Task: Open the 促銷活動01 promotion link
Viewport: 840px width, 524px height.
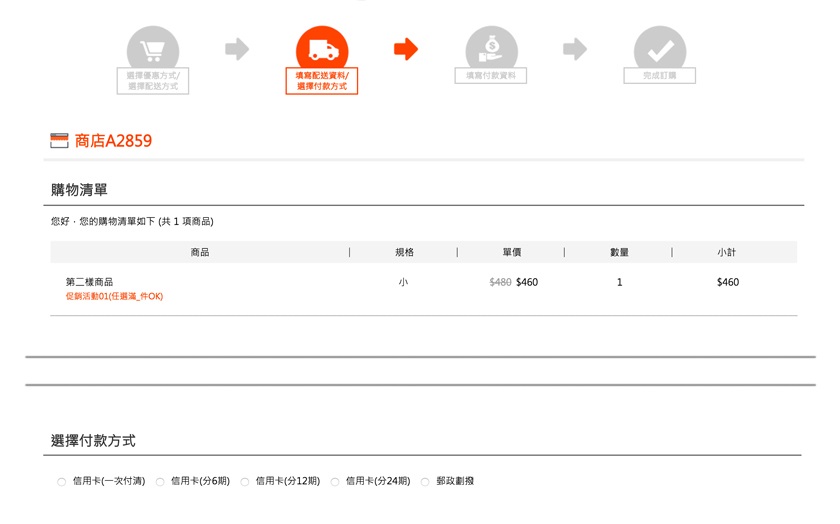Action: [114, 296]
